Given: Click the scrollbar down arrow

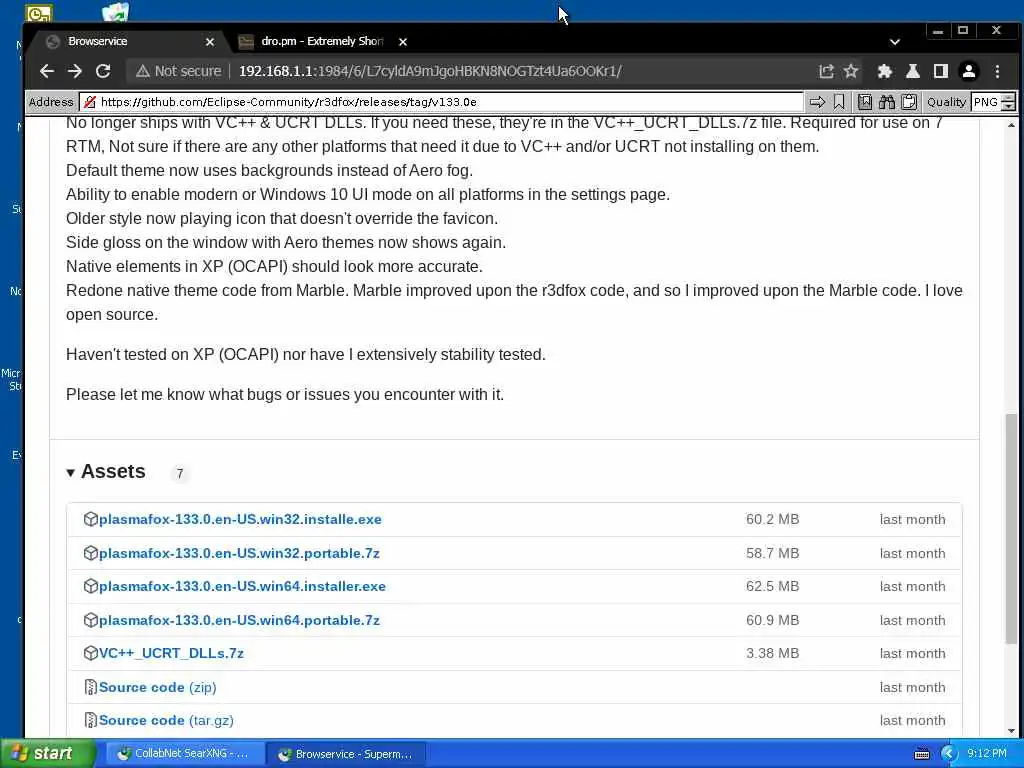Looking at the screenshot, I should [x=1011, y=731].
